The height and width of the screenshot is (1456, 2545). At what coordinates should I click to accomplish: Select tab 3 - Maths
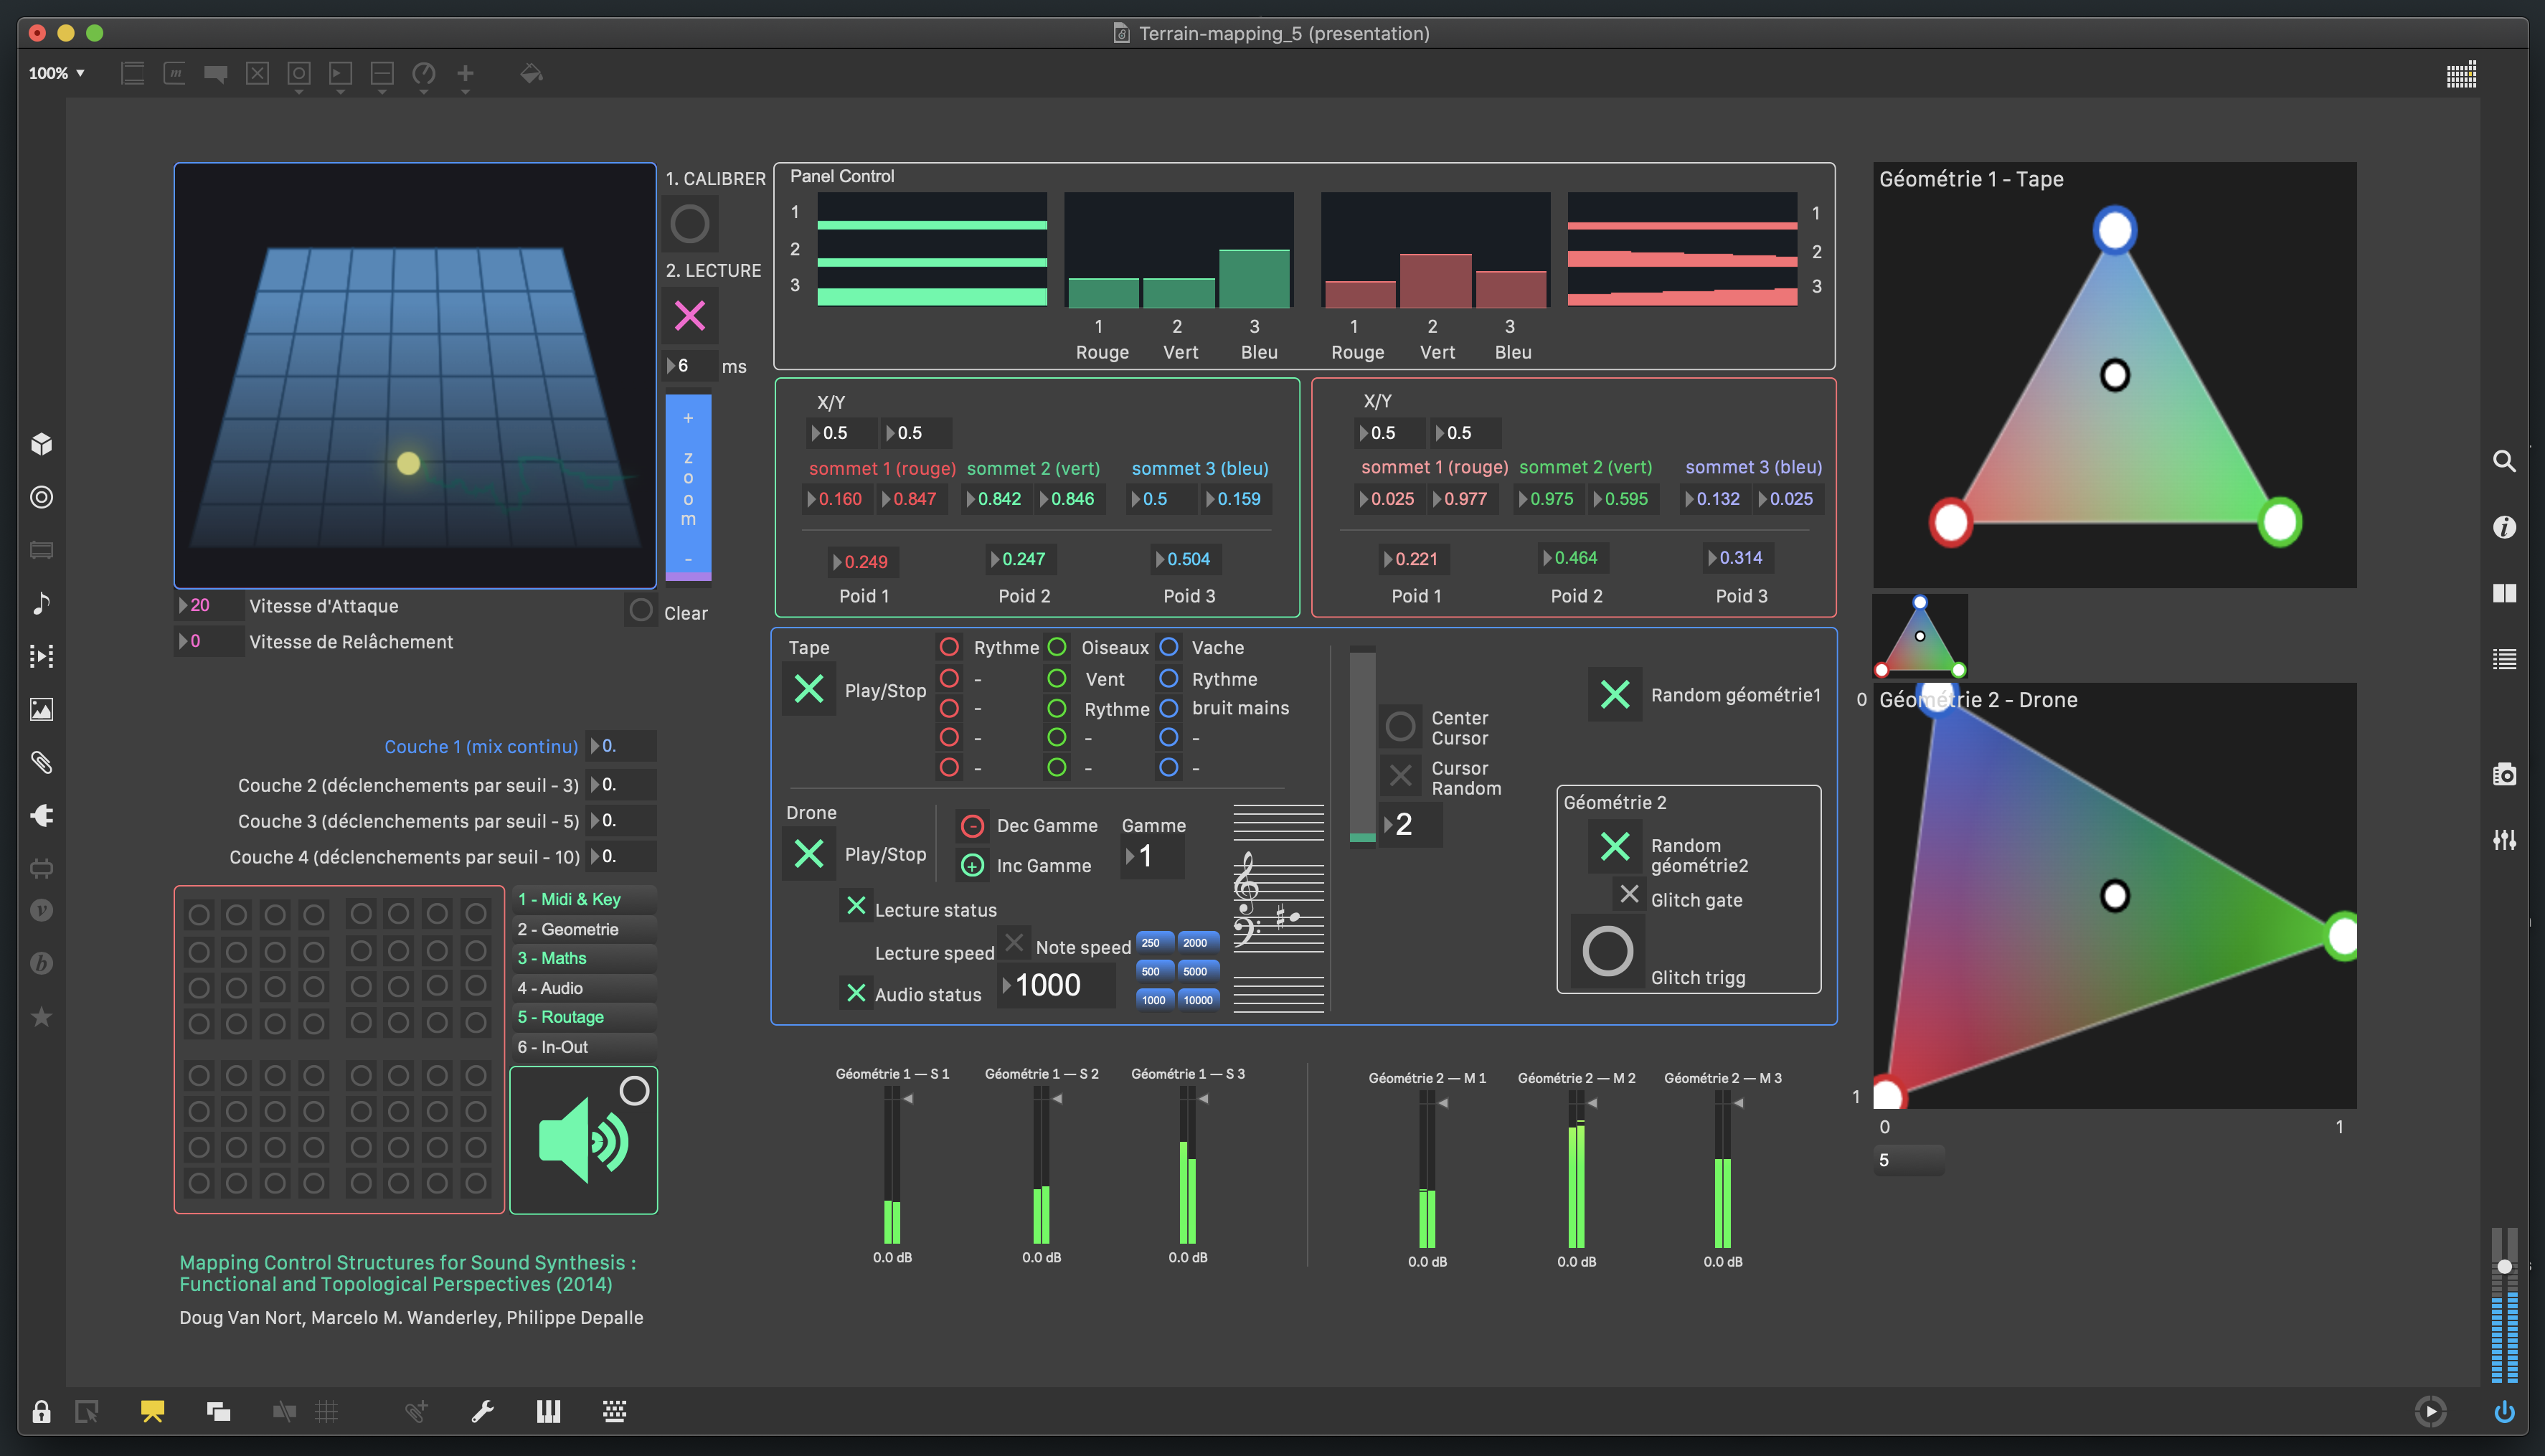tap(584, 958)
